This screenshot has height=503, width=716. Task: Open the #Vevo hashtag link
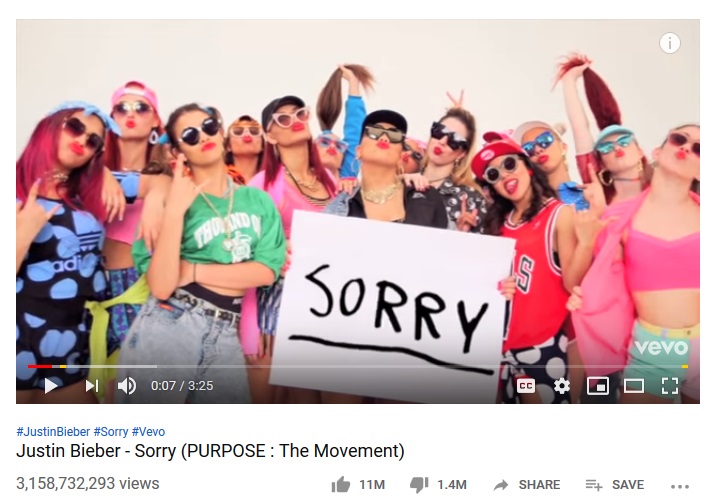pos(148,431)
